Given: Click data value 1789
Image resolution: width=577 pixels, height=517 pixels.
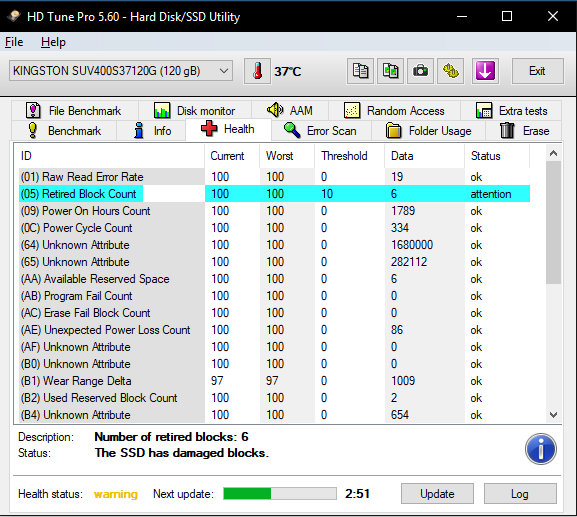Looking at the screenshot, I should (403, 211).
